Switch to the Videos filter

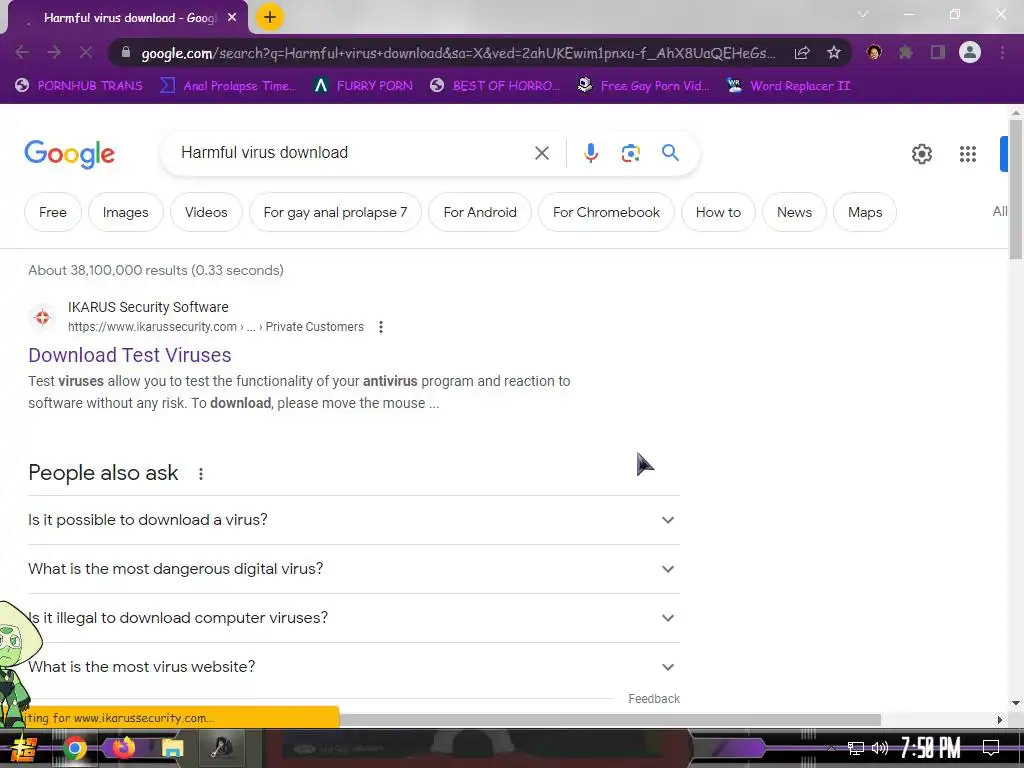coord(206,212)
